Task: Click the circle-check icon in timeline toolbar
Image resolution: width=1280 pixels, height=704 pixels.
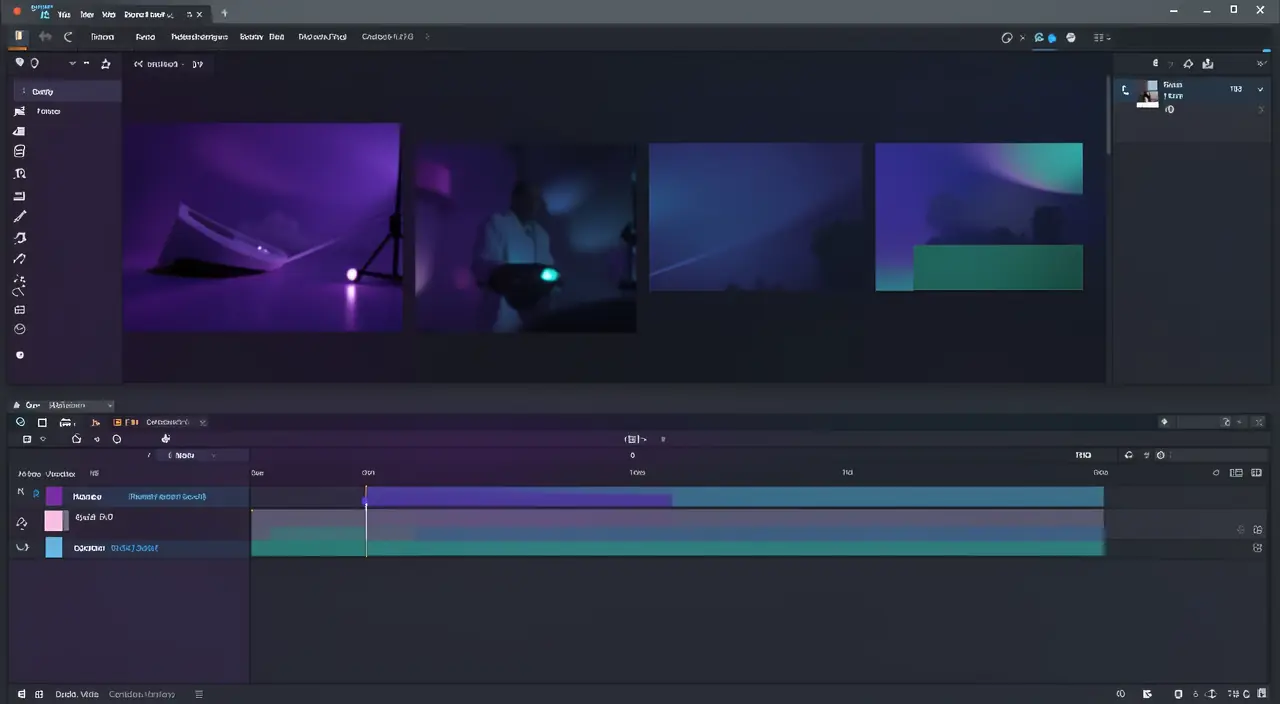Action: tap(21, 422)
